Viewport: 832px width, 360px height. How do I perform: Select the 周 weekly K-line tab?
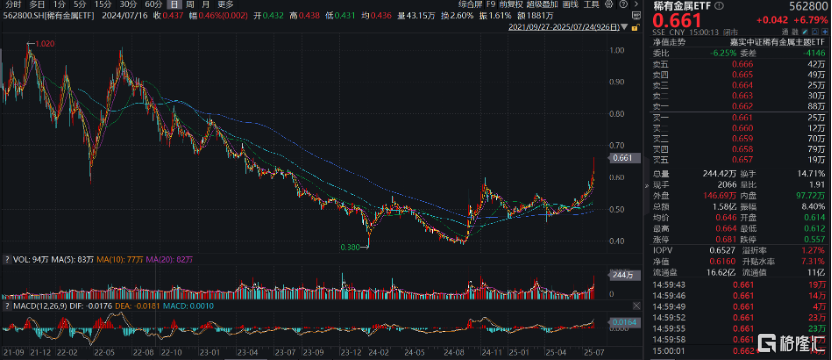pyautogui.click(x=191, y=4)
